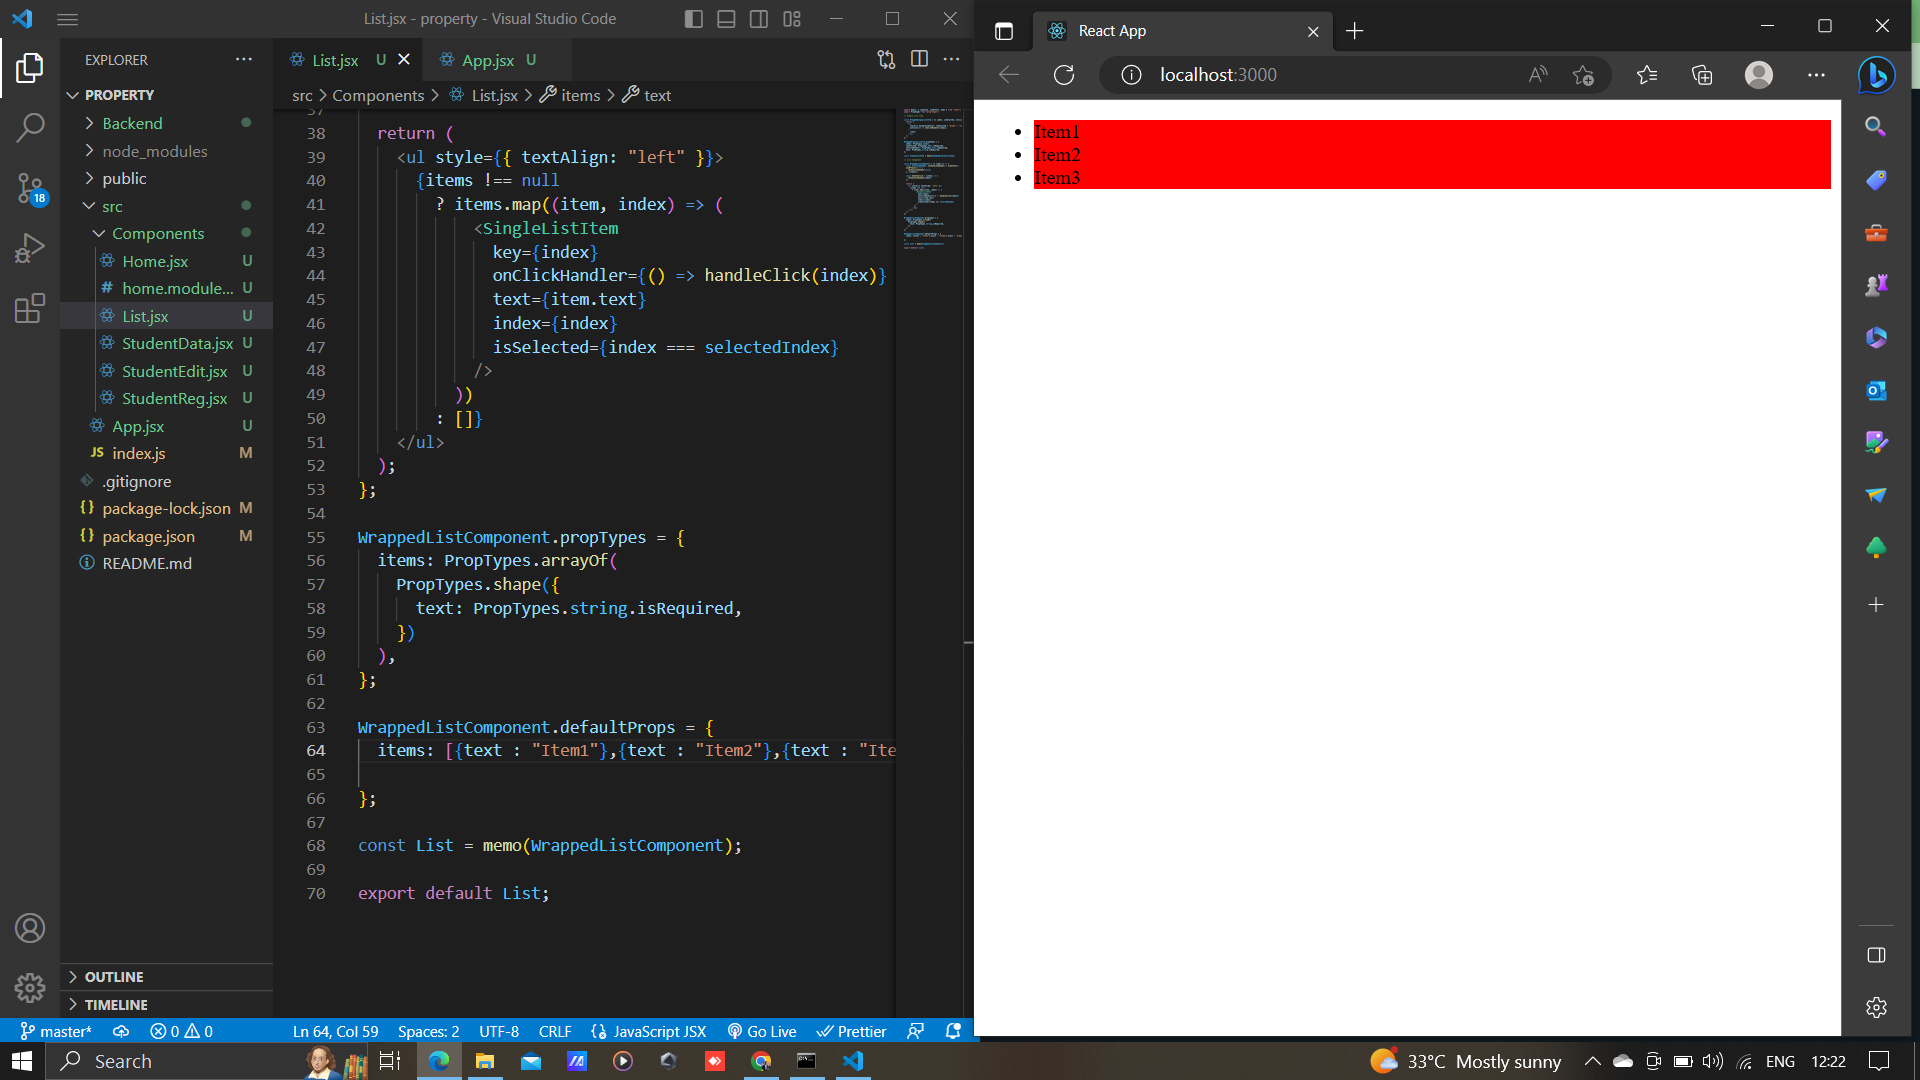This screenshot has height=1080, width=1920.
Task: Open Bing Copilot in the Edge sidebar
Action: point(1877,75)
